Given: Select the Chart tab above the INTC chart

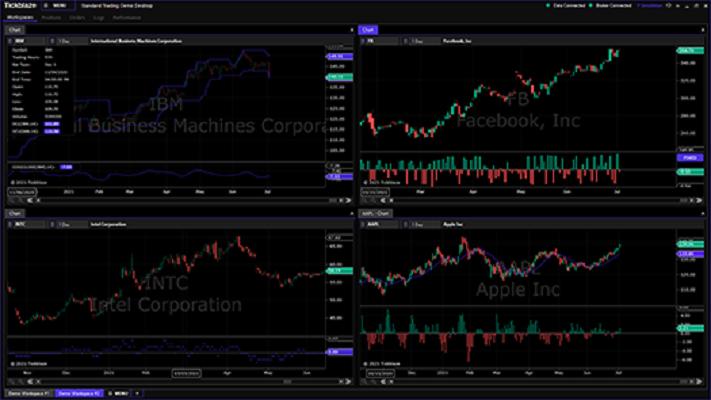Looking at the screenshot, I should pos(15,213).
